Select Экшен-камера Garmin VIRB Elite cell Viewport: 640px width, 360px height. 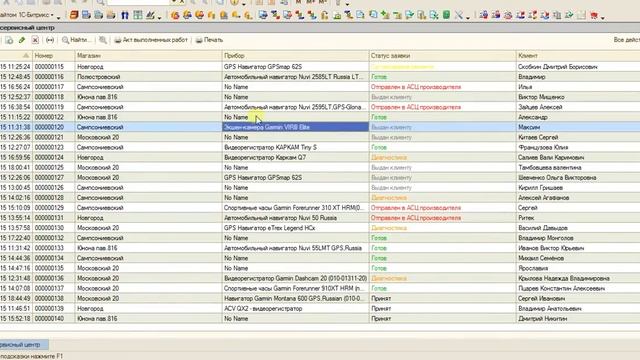pos(296,127)
